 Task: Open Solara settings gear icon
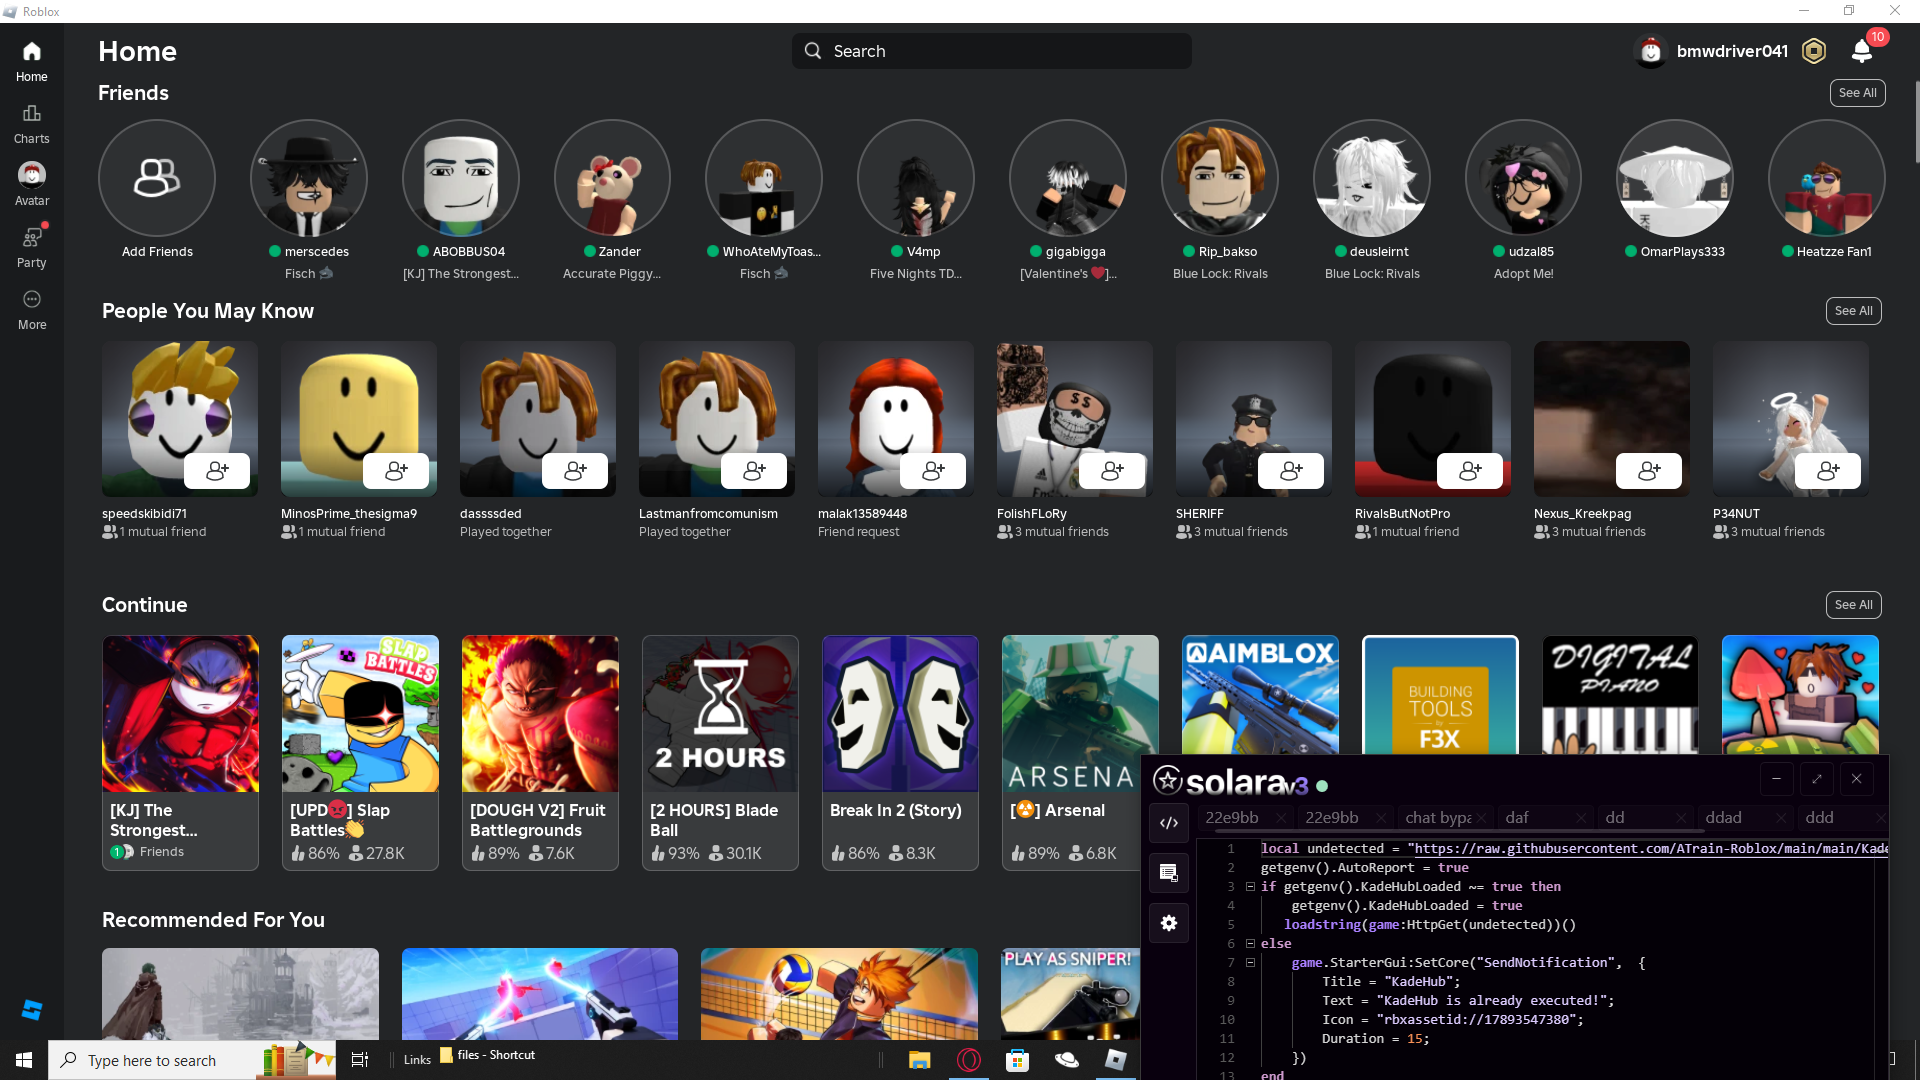(x=1168, y=923)
